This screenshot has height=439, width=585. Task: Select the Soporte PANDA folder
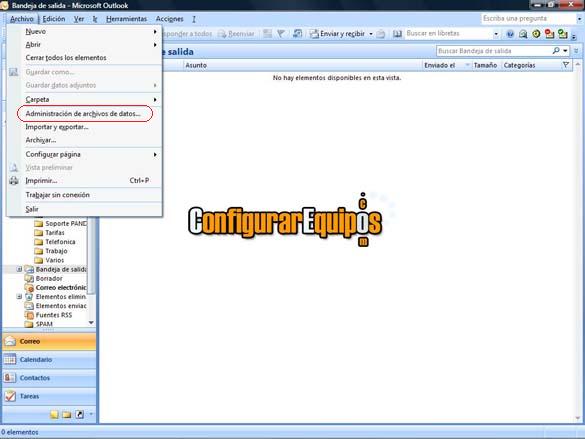[x=60, y=223]
